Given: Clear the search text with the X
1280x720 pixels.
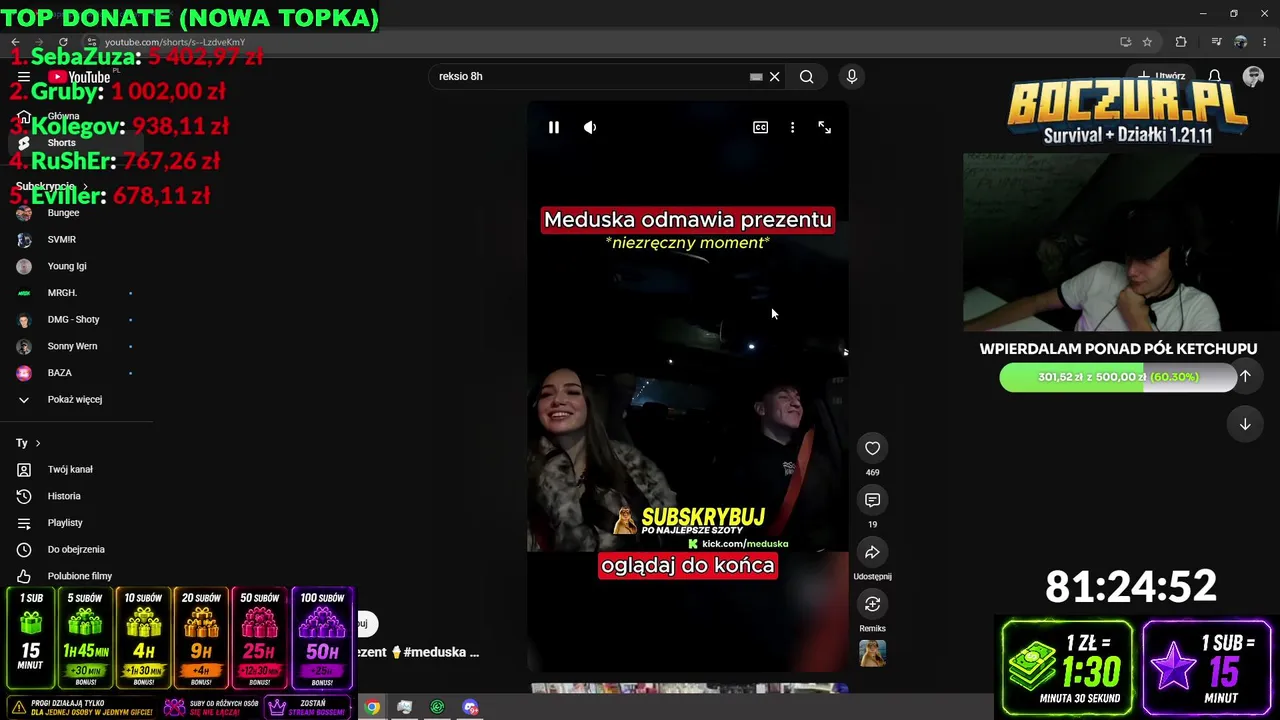Looking at the screenshot, I should (774, 76).
